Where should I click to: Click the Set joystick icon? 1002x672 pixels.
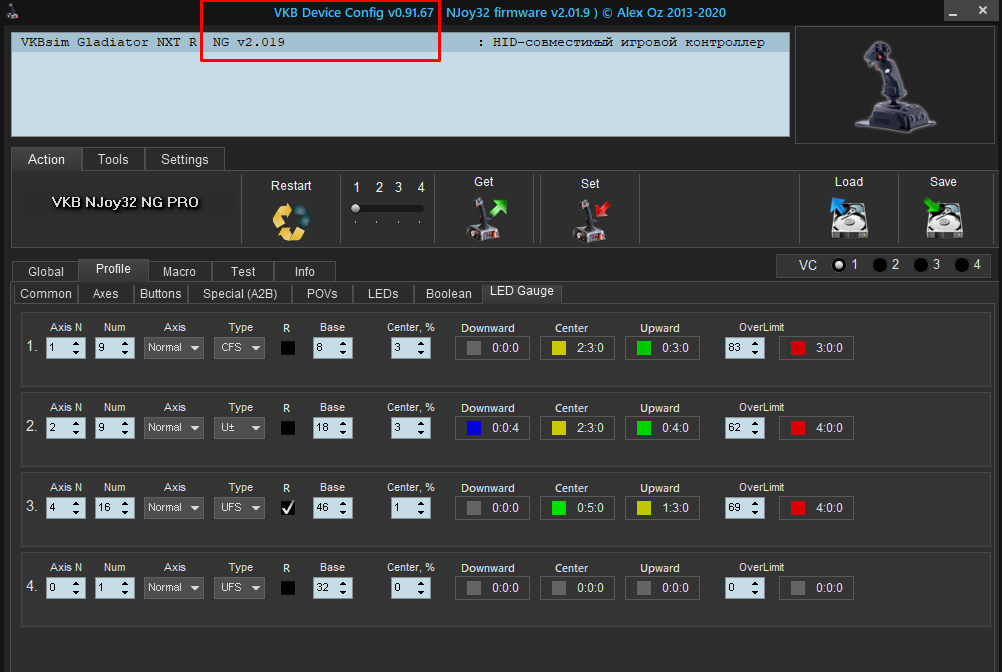[590, 221]
